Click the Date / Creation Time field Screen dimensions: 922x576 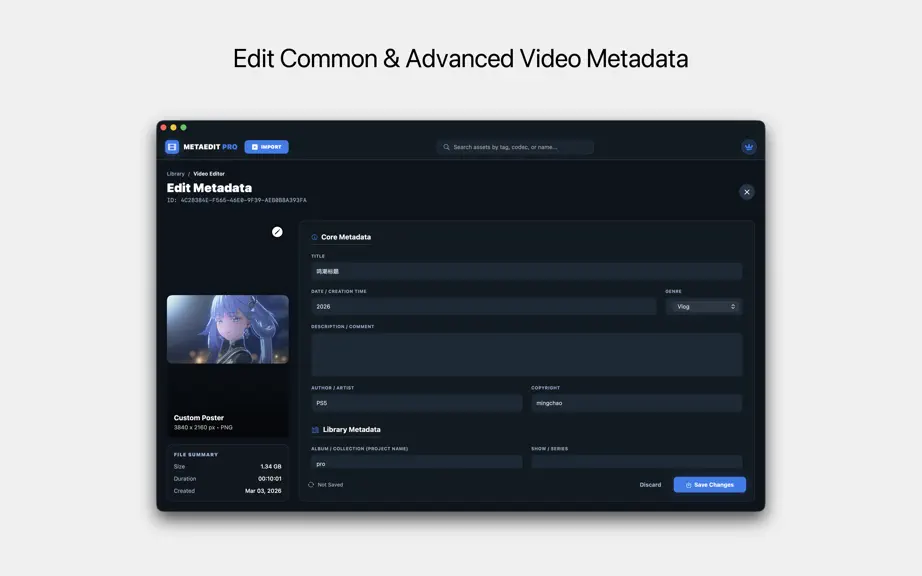[x=483, y=307]
